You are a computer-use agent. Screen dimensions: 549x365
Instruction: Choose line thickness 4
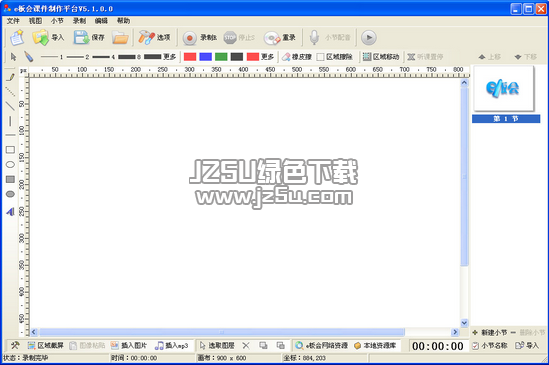[104, 57]
